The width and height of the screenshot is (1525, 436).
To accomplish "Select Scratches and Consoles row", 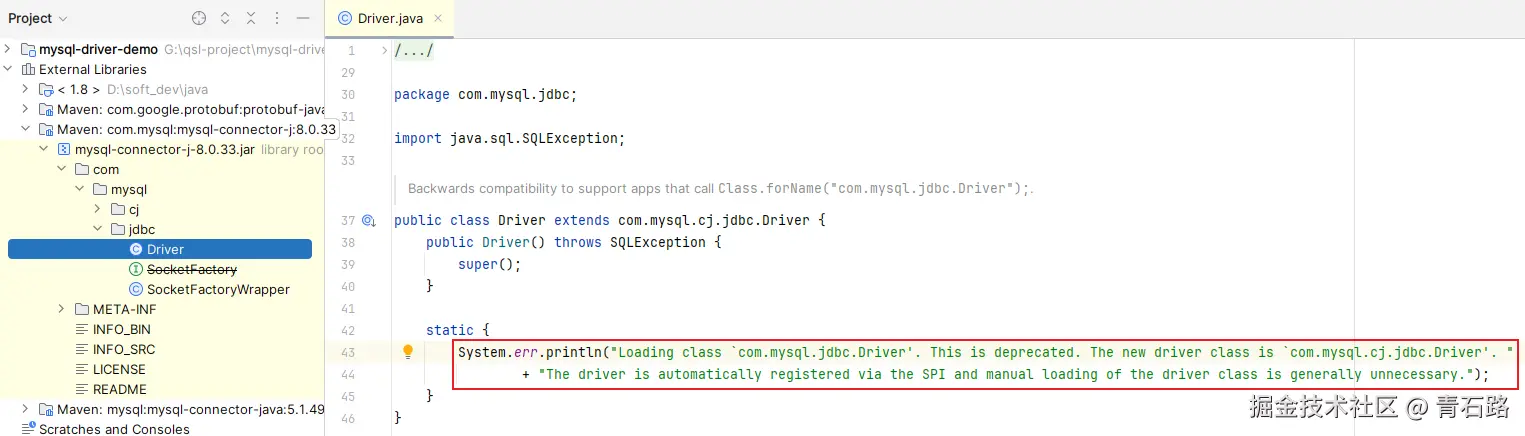I will (x=162, y=429).
